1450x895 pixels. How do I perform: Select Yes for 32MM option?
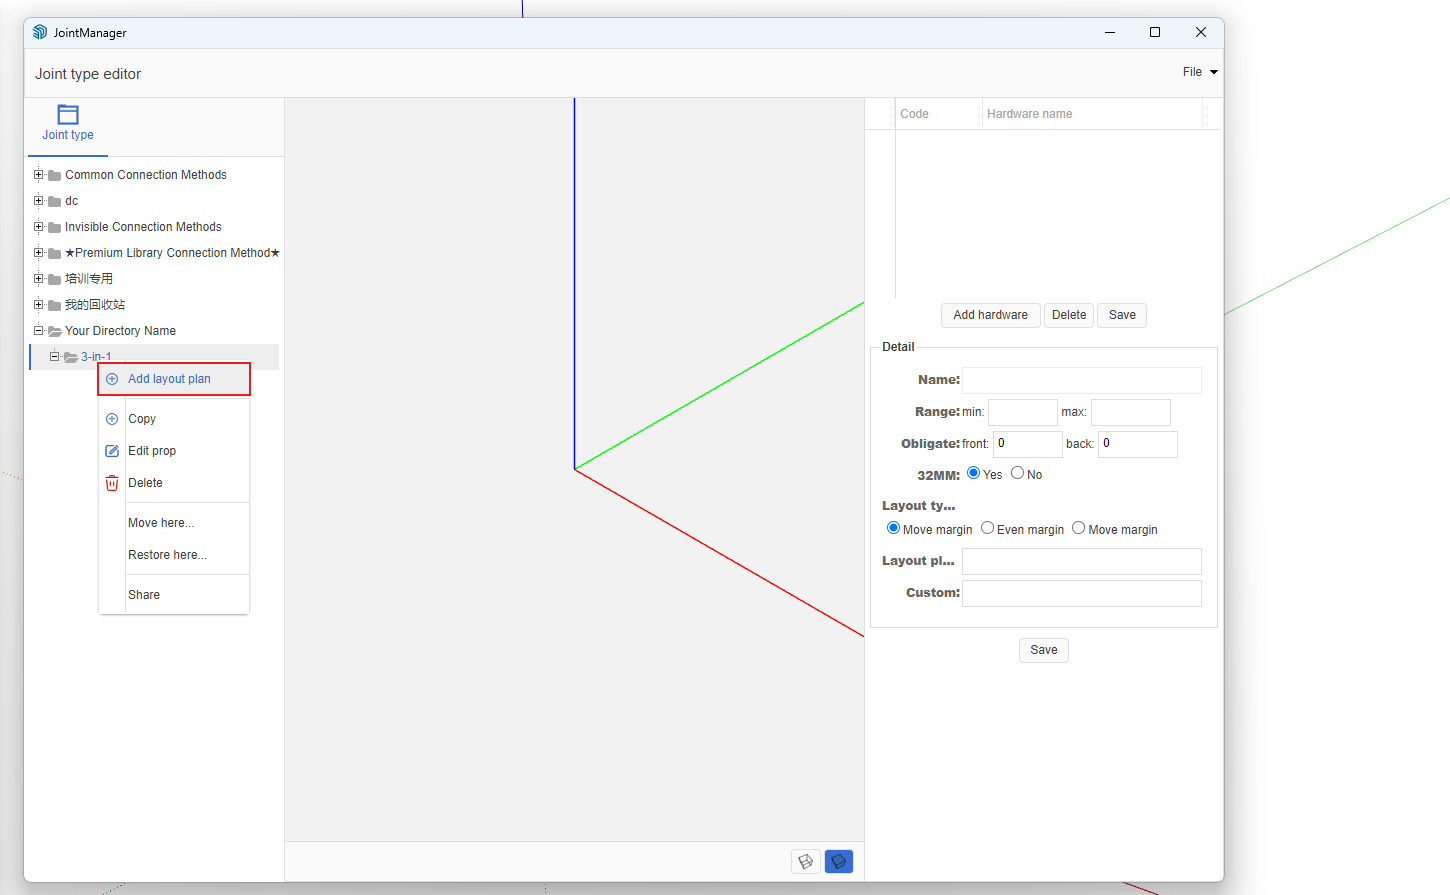coord(973,473)
